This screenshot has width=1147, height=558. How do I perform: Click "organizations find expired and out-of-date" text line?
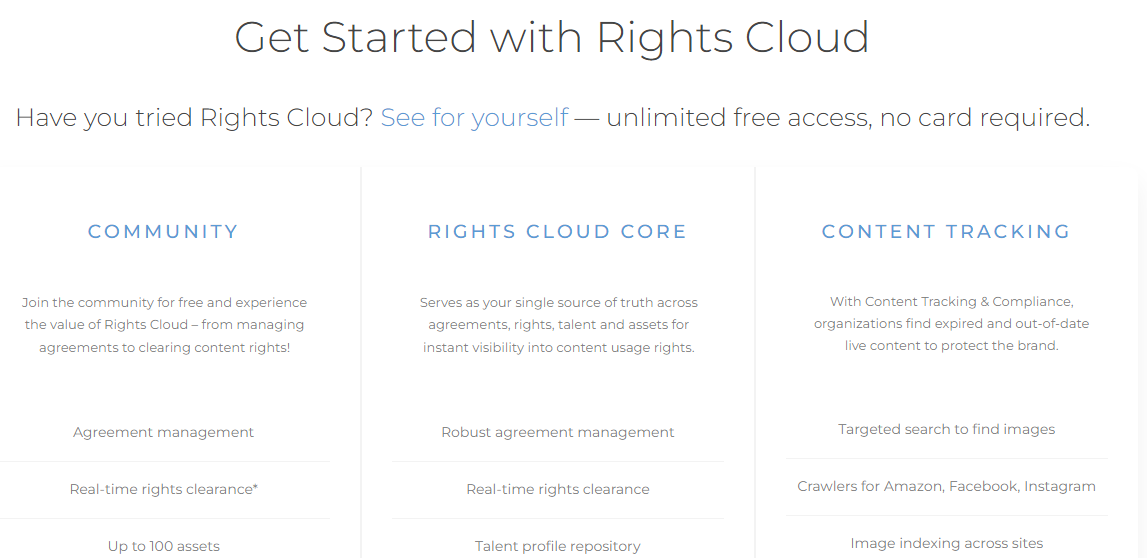coord(951,324)
